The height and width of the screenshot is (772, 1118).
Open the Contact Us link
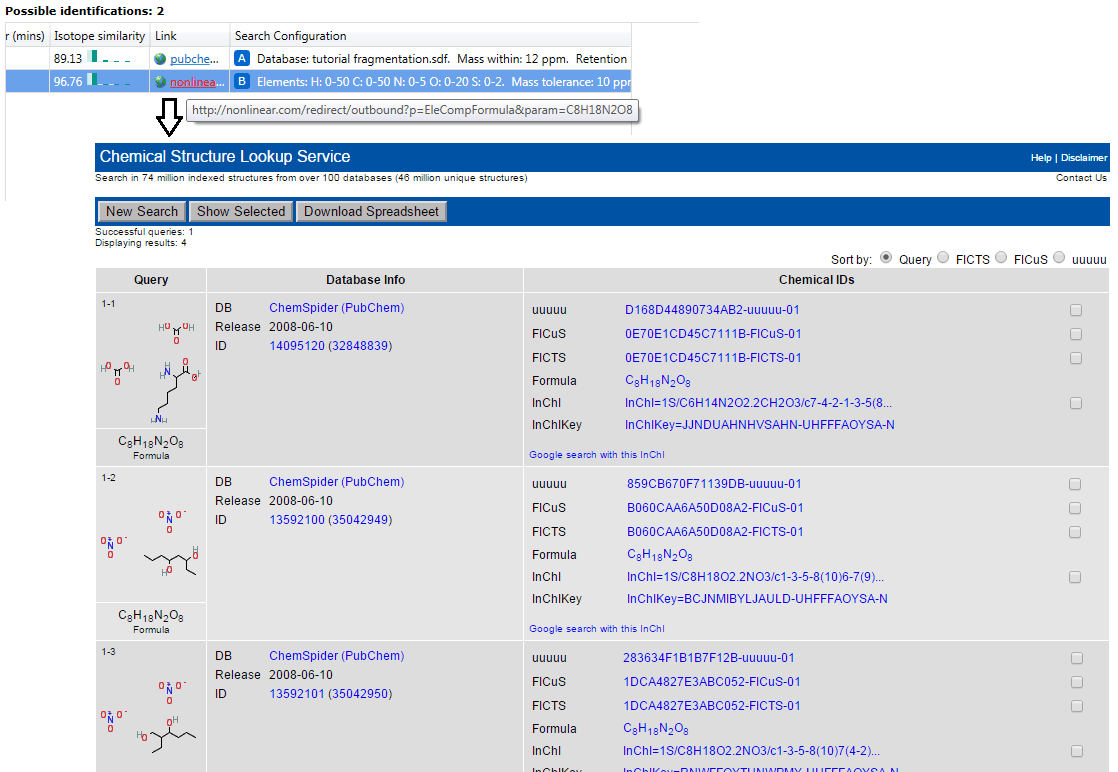(x=1081, y=177)
